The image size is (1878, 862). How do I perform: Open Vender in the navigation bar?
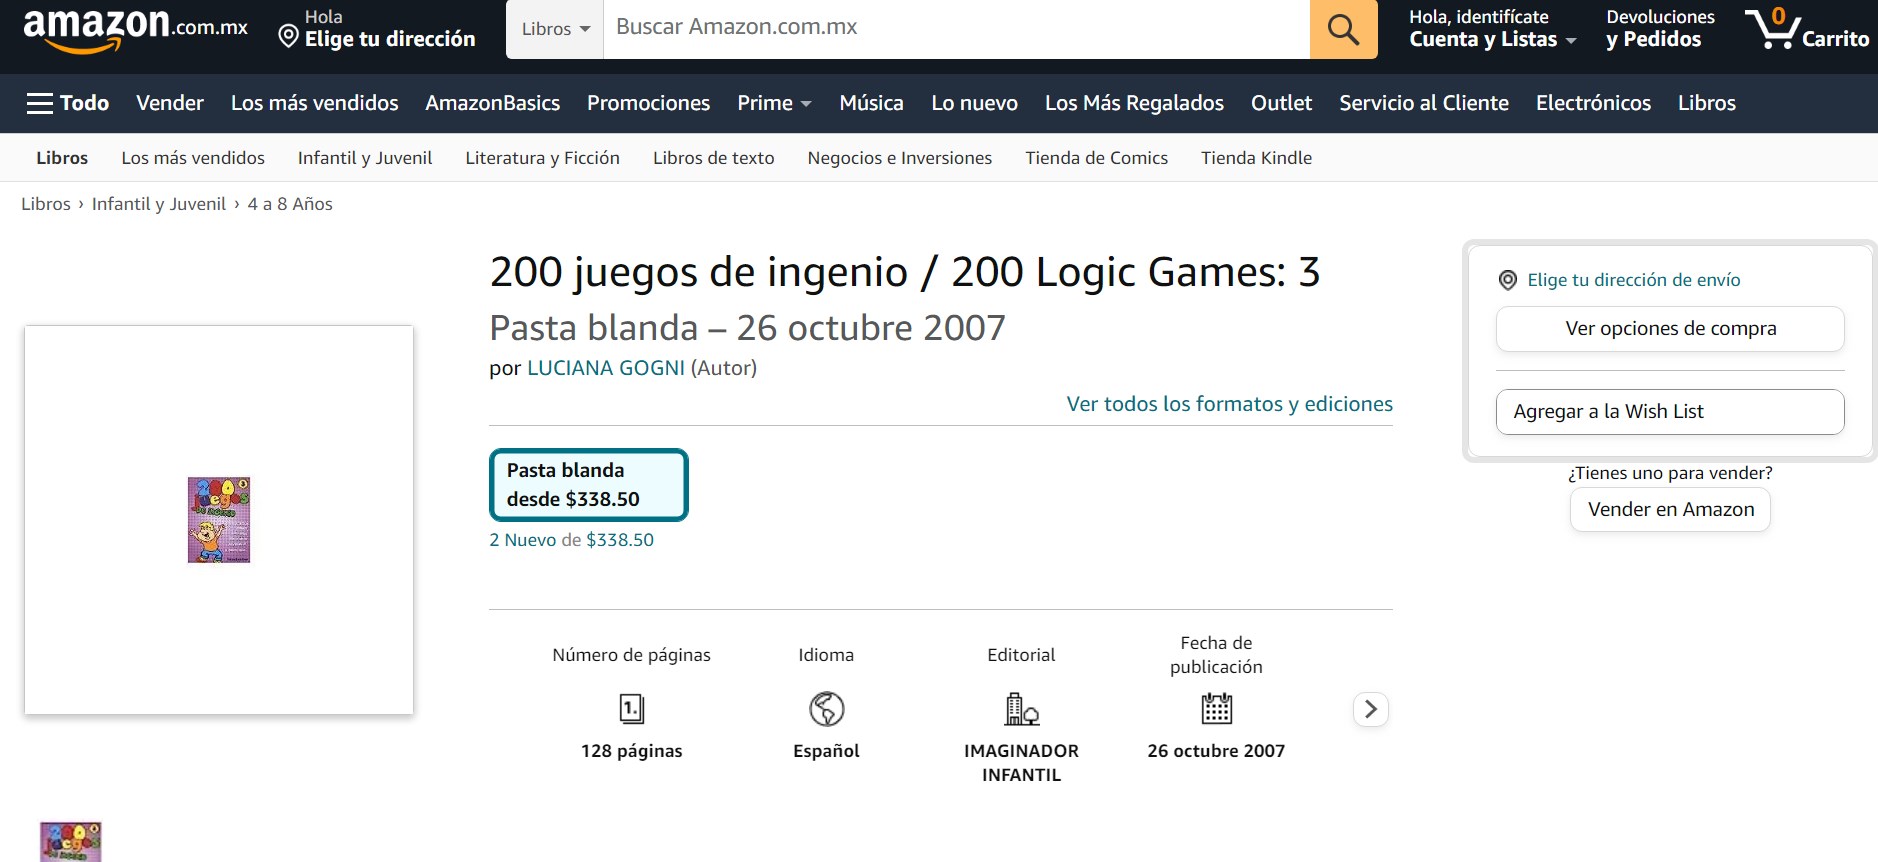point(170,103)
